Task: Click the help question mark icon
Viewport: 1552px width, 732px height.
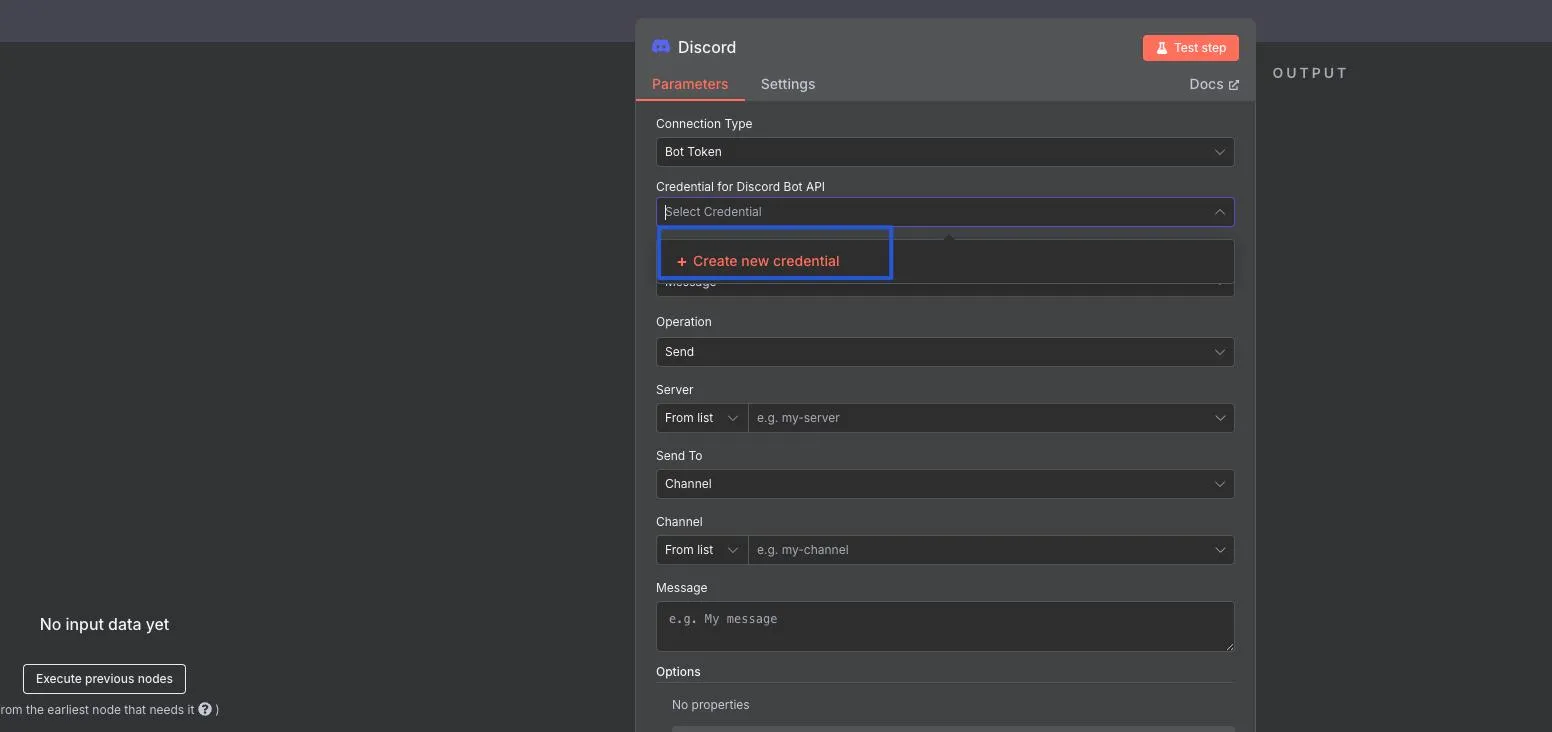Action: pyautogui.click(x=205, y=709)
